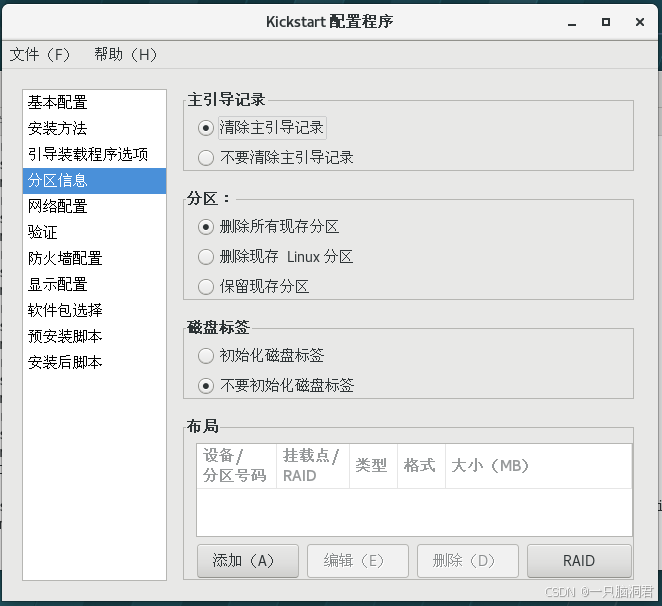
Task: Open 防火墙配置 section
Action: pyautogui.click(x=95, y=258)
